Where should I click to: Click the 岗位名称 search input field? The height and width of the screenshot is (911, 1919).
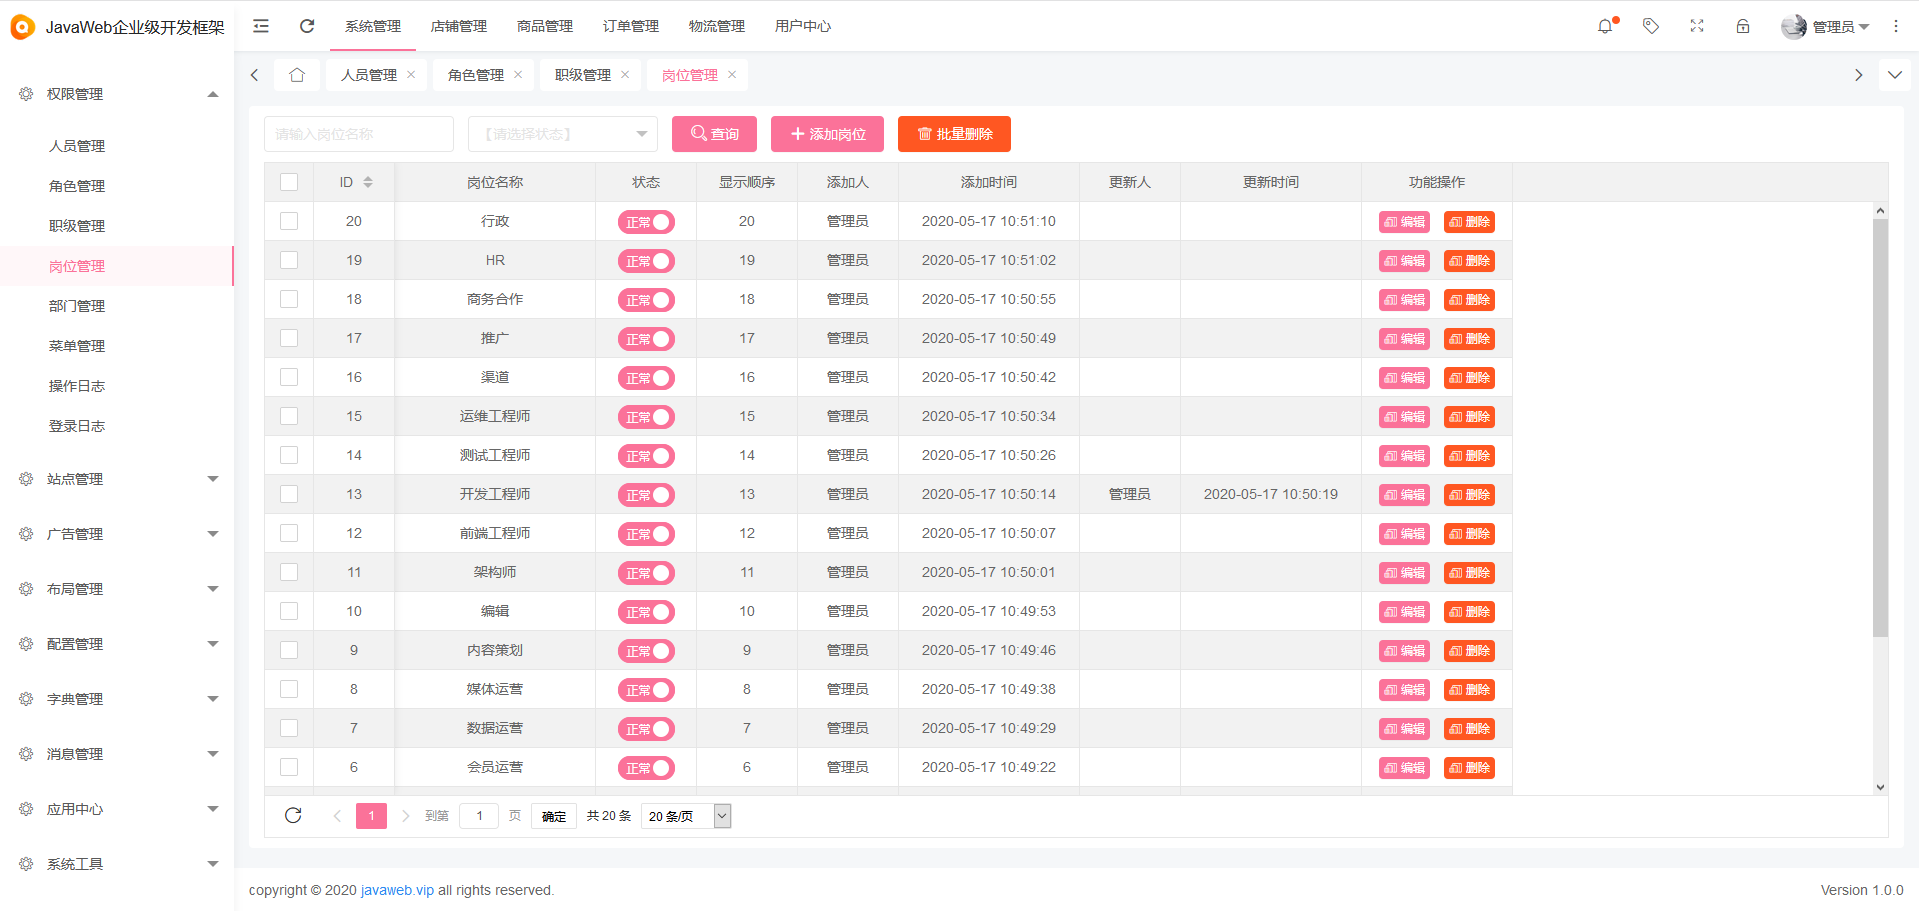point(358,133)
